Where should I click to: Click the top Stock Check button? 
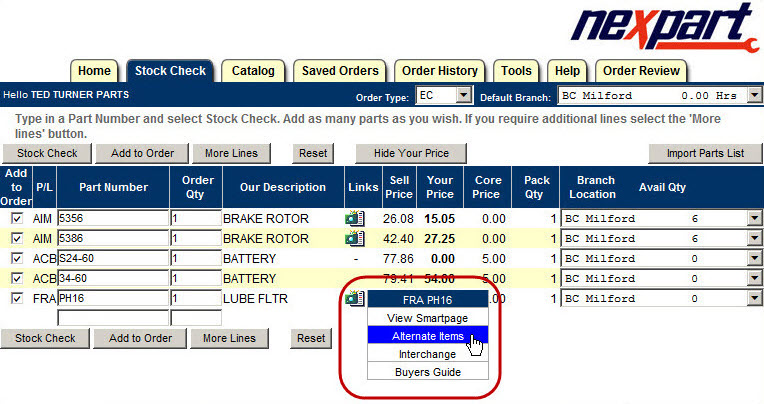47,154
